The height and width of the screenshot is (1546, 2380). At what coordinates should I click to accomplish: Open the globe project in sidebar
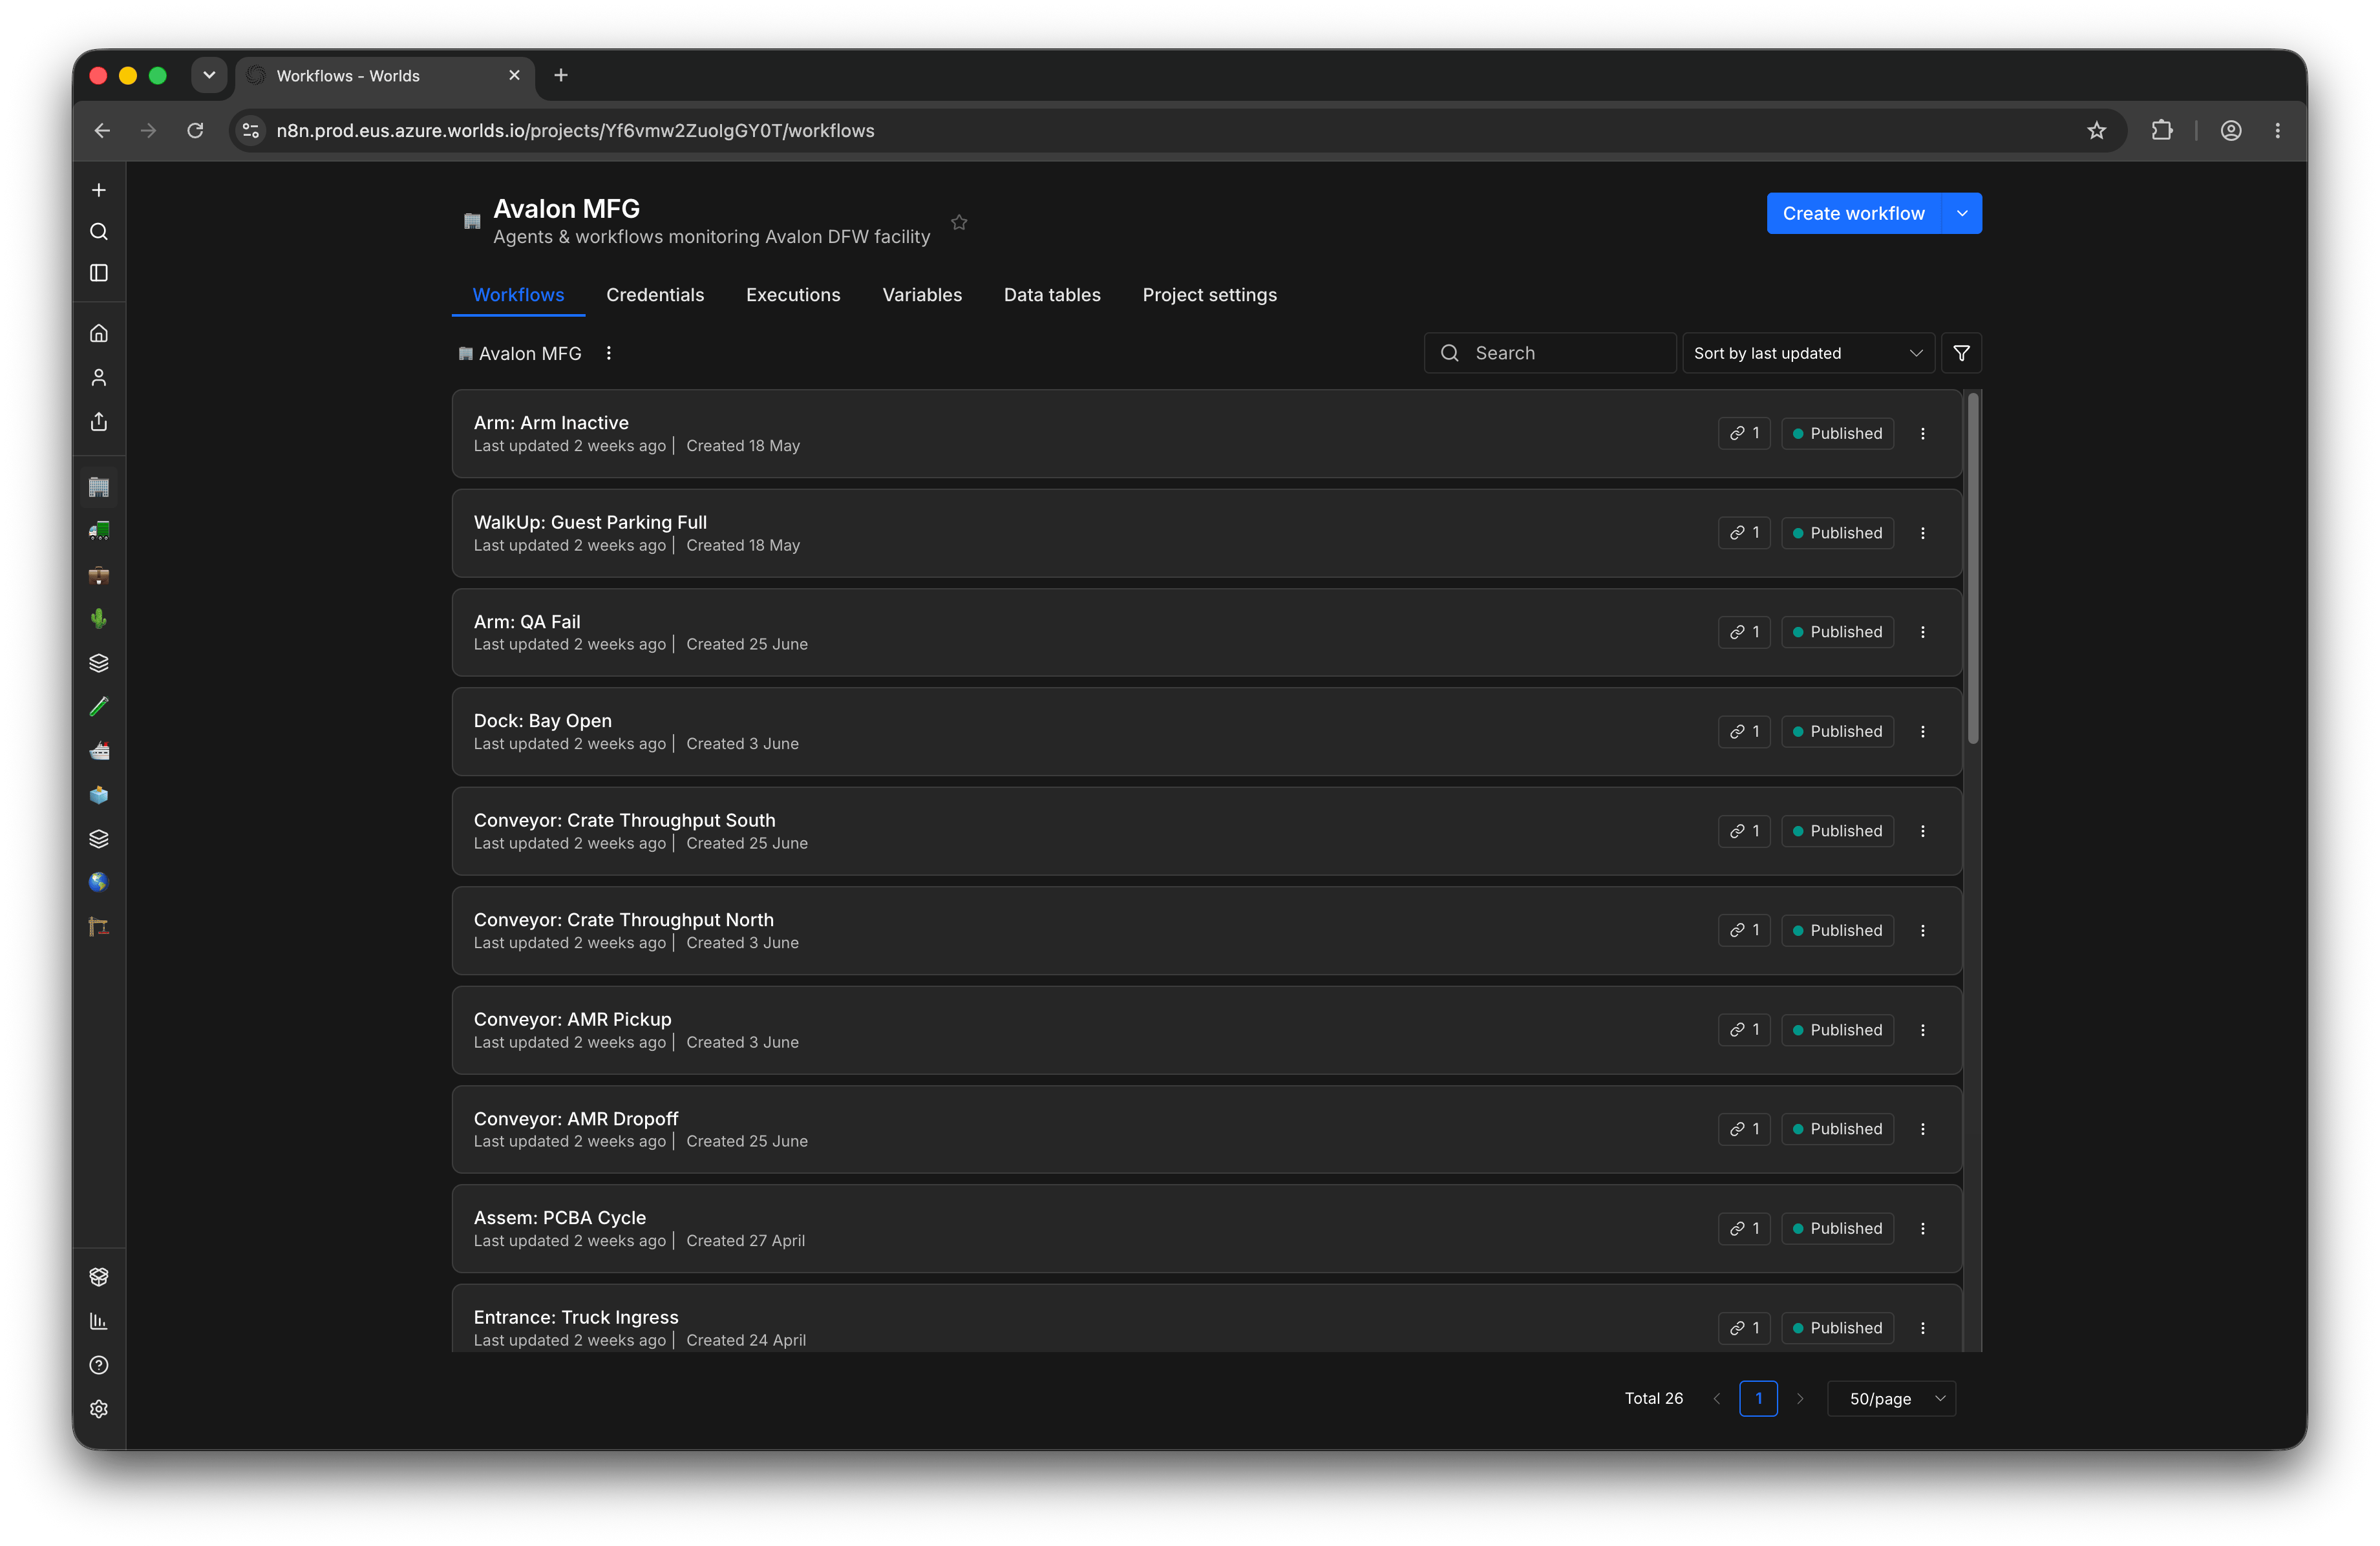coord(99,883)
